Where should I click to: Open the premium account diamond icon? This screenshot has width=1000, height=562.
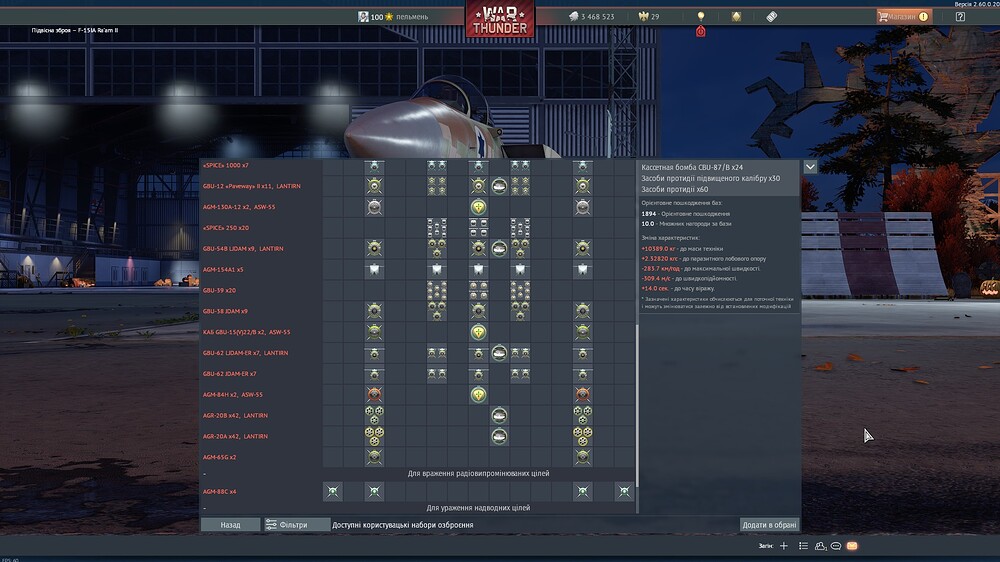pos(736,17)
